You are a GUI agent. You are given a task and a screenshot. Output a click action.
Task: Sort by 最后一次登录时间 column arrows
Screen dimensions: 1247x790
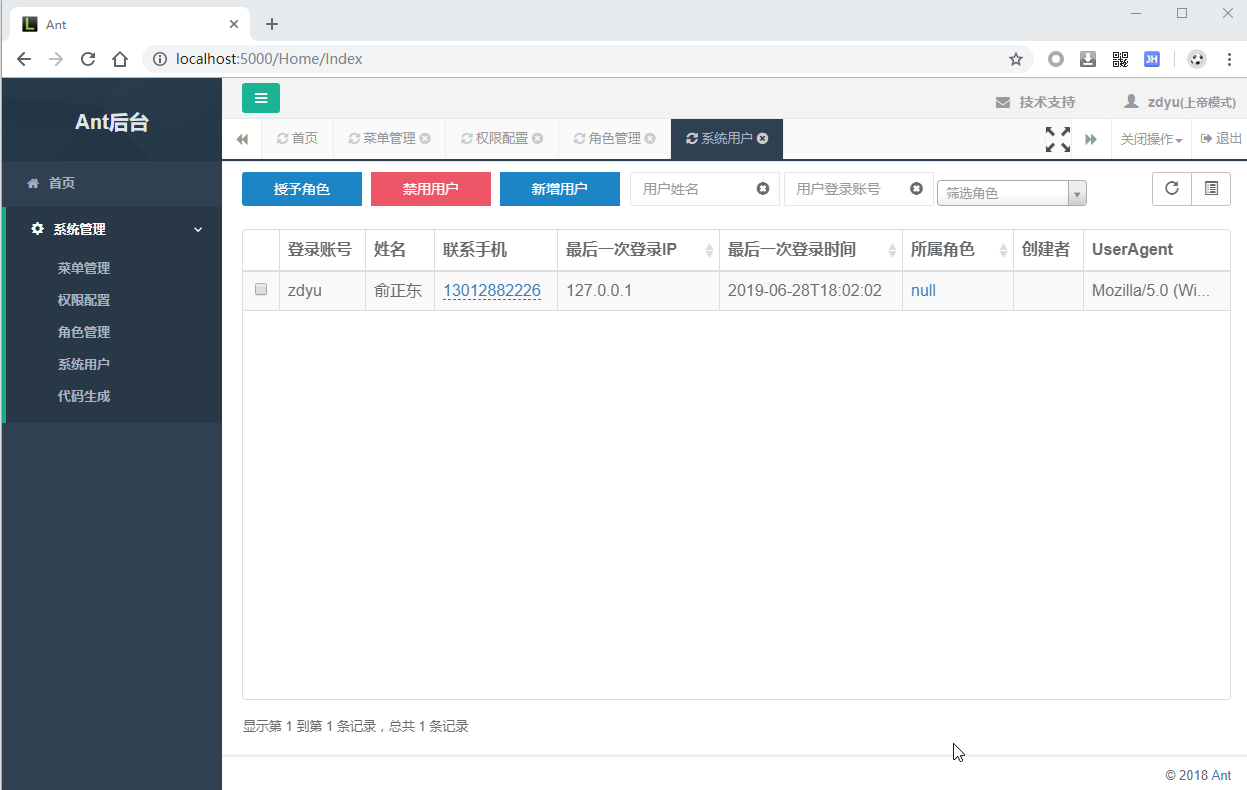coord(892,250)
